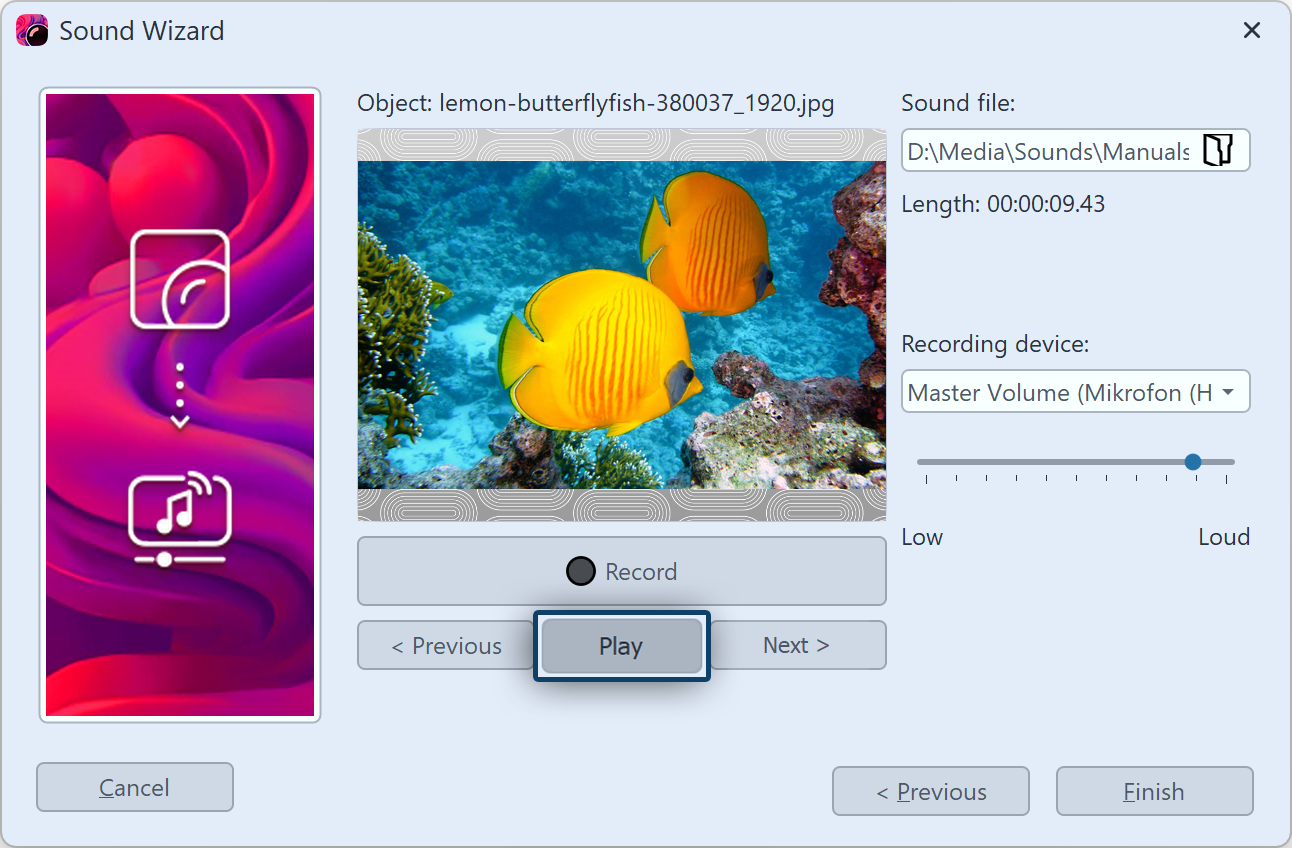The image size is (1292, 848).
Task: Click the recording volume slider handle
Action: [1192, 462]
